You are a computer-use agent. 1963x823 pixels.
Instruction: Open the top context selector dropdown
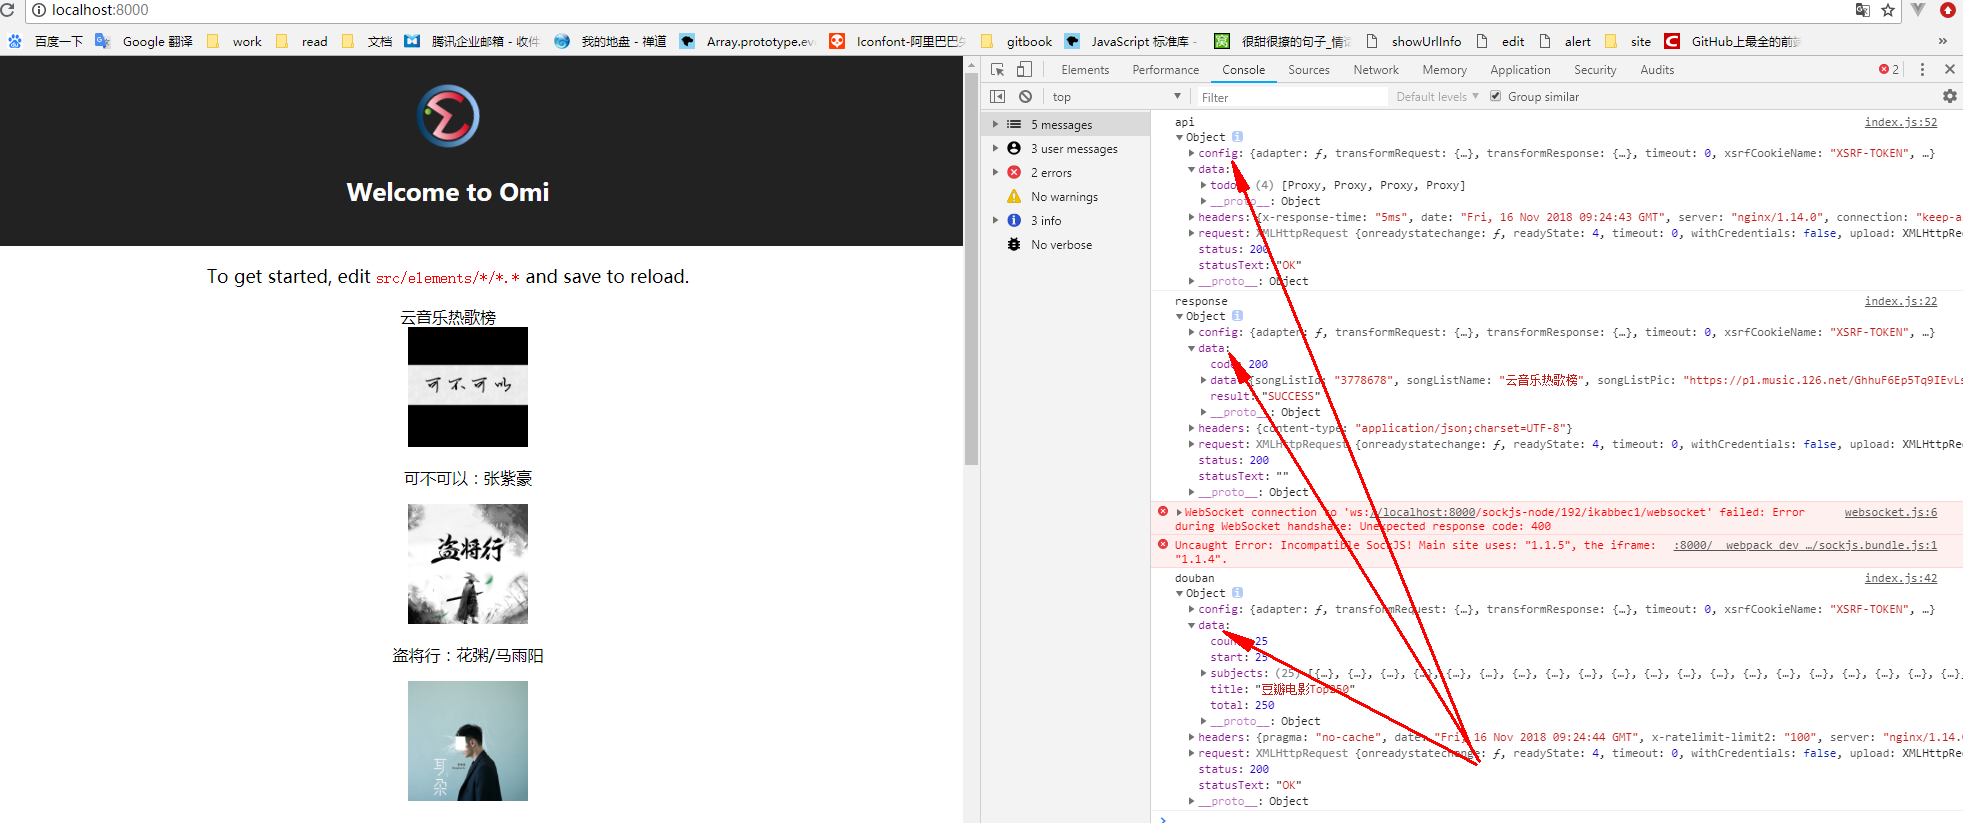(x=1115, y=96)
